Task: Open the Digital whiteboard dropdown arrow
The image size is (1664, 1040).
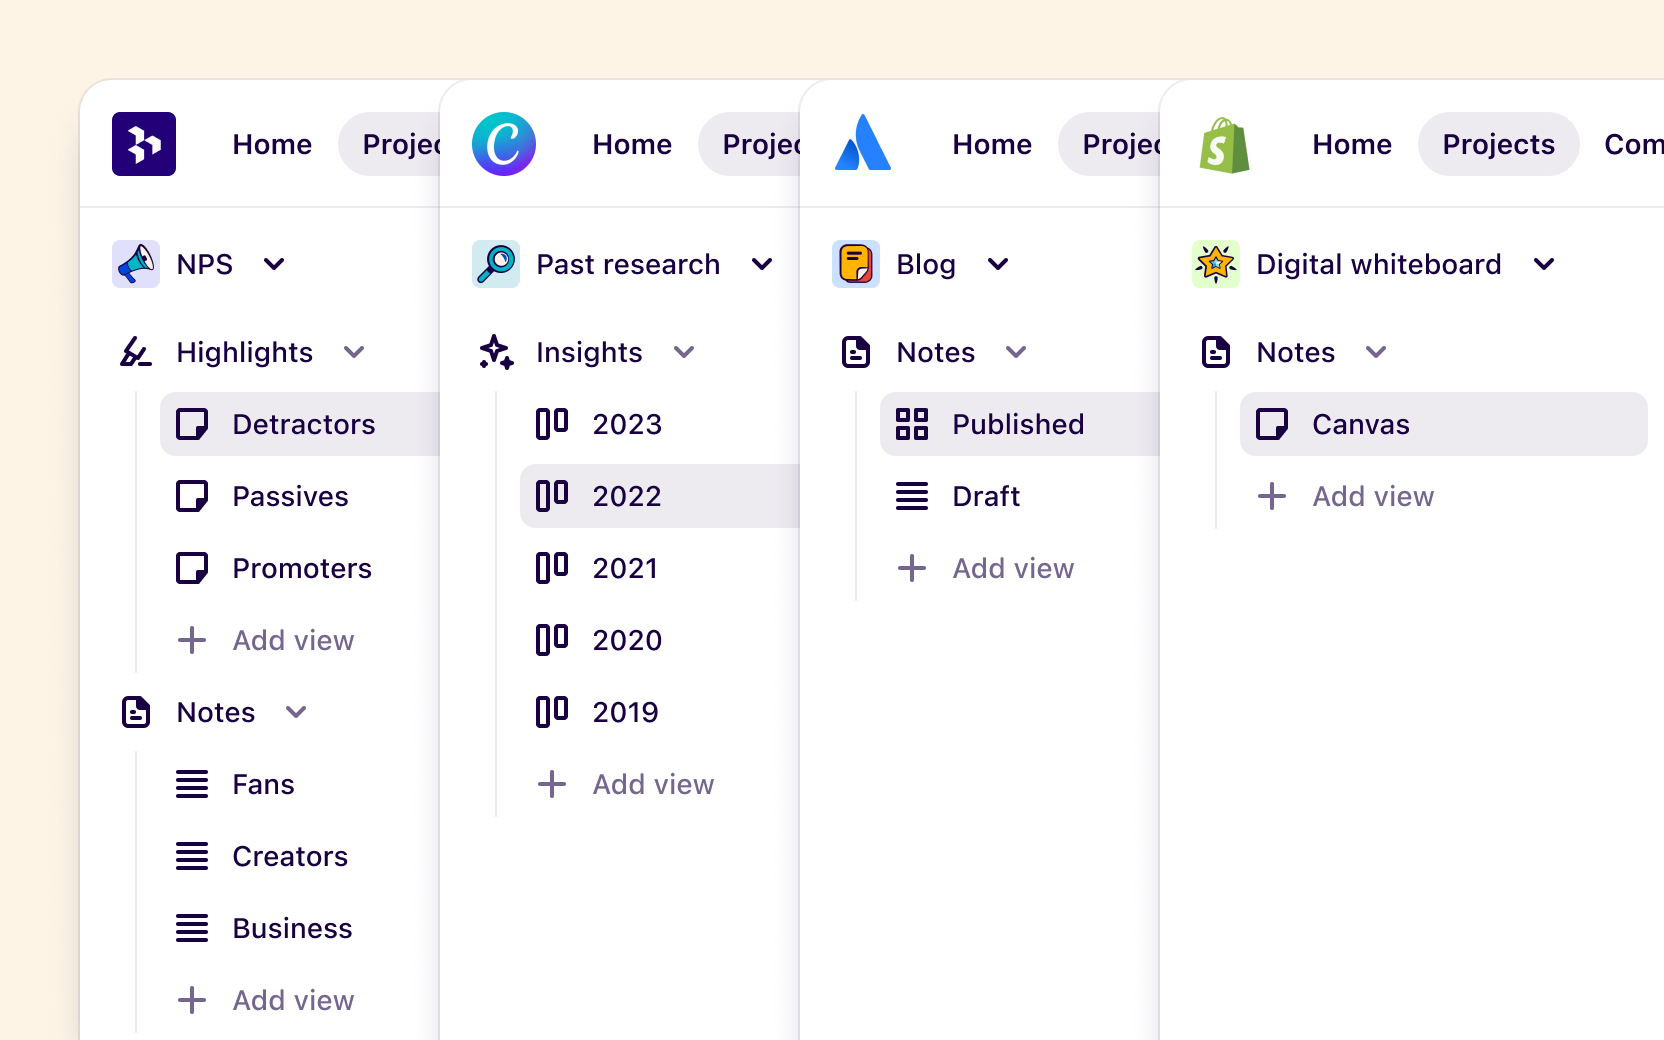Action: pyautogui.click(x=1544, y=264)
